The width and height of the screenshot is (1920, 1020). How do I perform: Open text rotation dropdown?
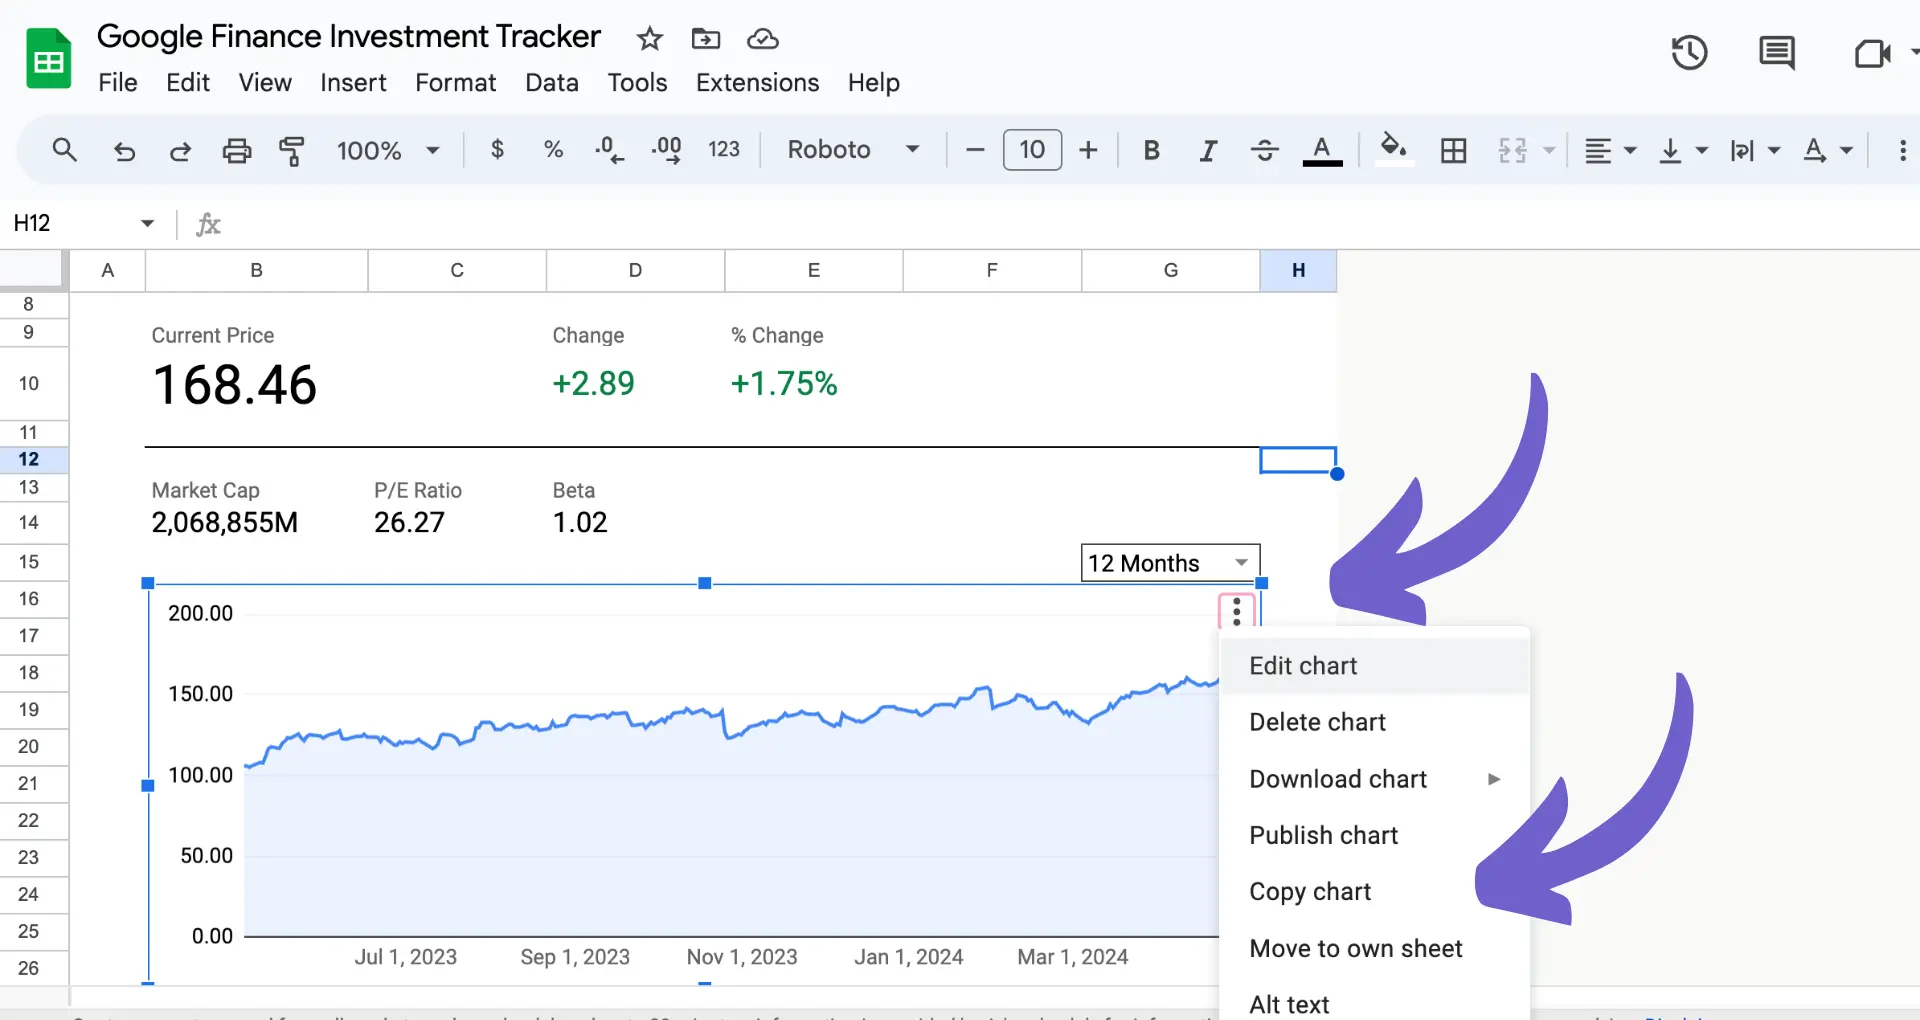point(1827,151)
